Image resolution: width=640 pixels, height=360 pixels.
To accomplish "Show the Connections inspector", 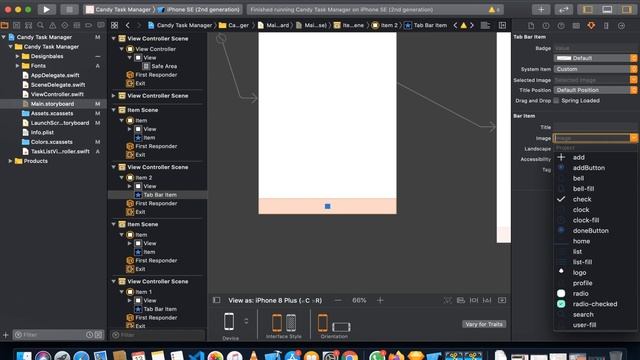I will (x=621, y=26).
